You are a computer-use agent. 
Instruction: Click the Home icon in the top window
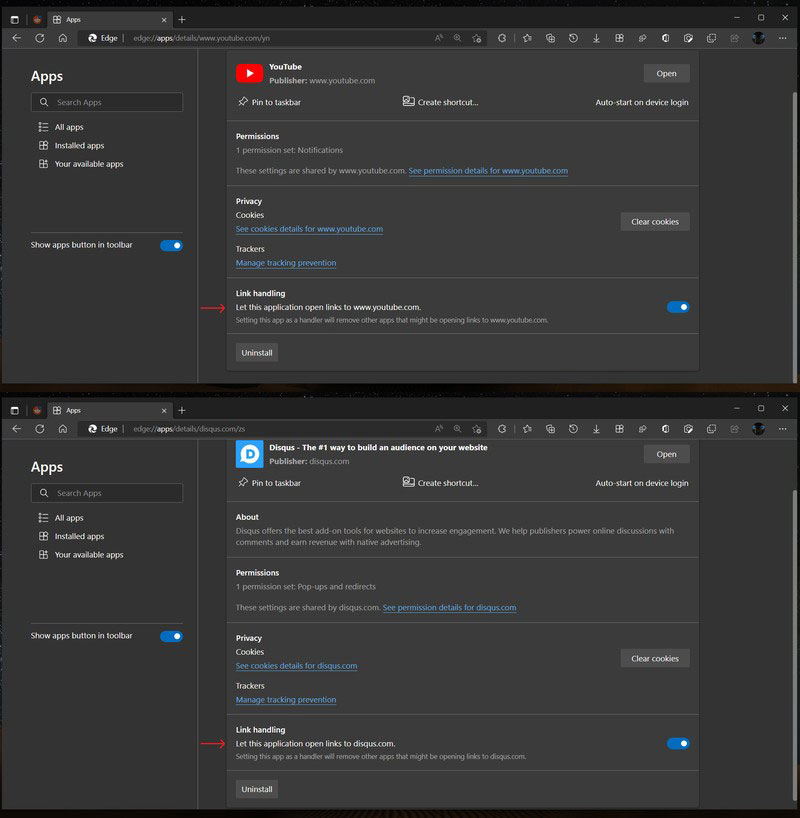(x=63, y=38)
